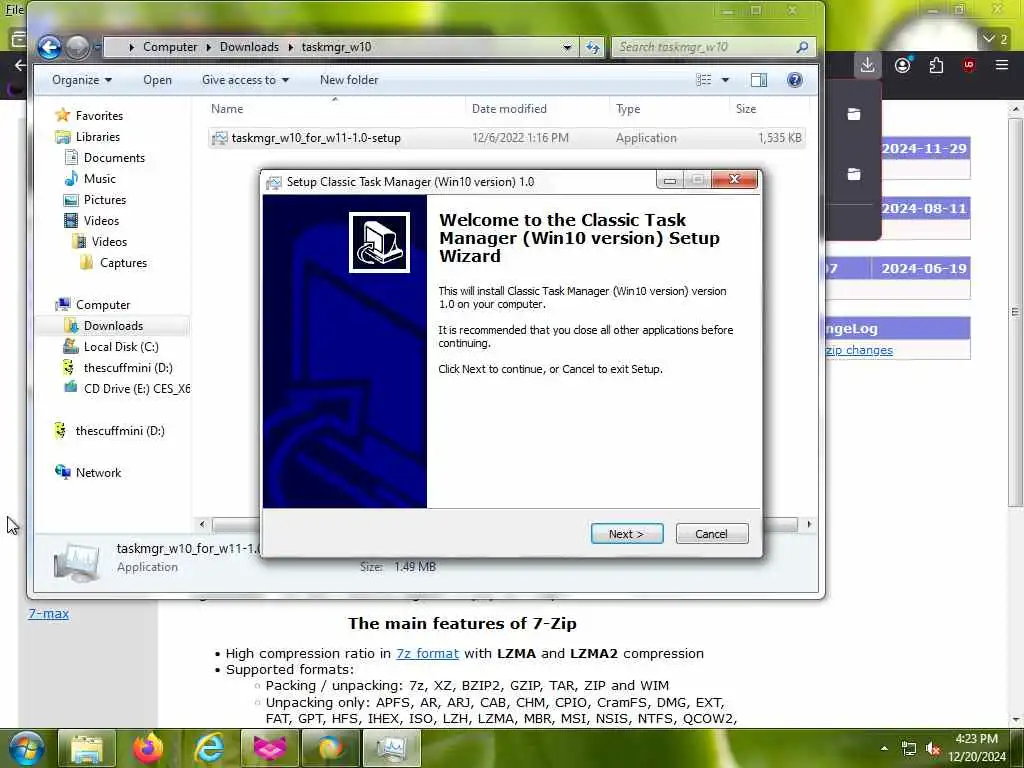Open the address bar history dropdown
Viewport: 1024px width, 768px height.
(567, 47)
